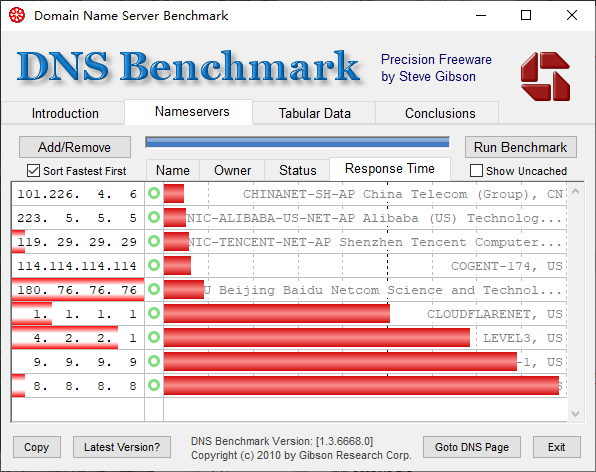This screenshot has height=472, width=596.
Task: Maximize the Domain Name Server Benchmark window
Action: coord(526,16)
